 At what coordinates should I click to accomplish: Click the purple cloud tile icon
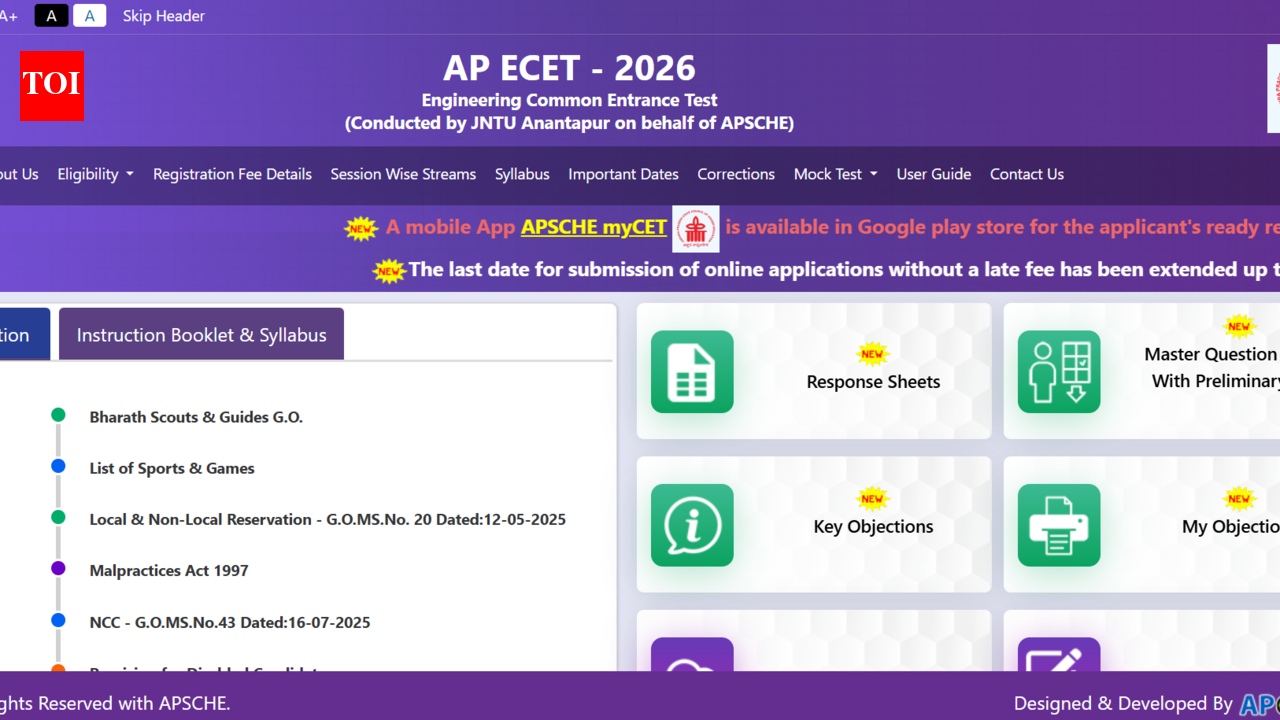[x=692, y=663]
